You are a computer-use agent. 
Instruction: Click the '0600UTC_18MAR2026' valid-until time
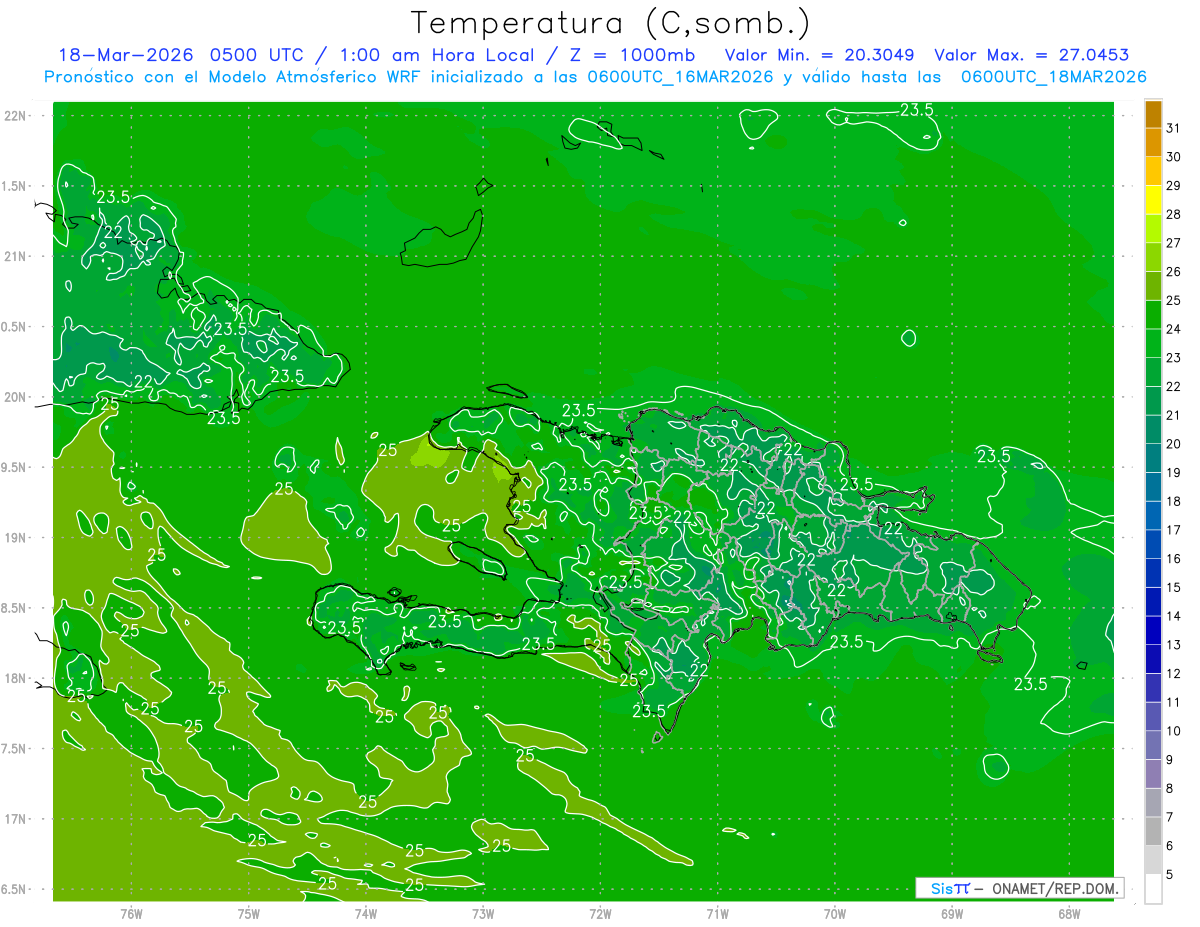click(x=1053, y=77)
